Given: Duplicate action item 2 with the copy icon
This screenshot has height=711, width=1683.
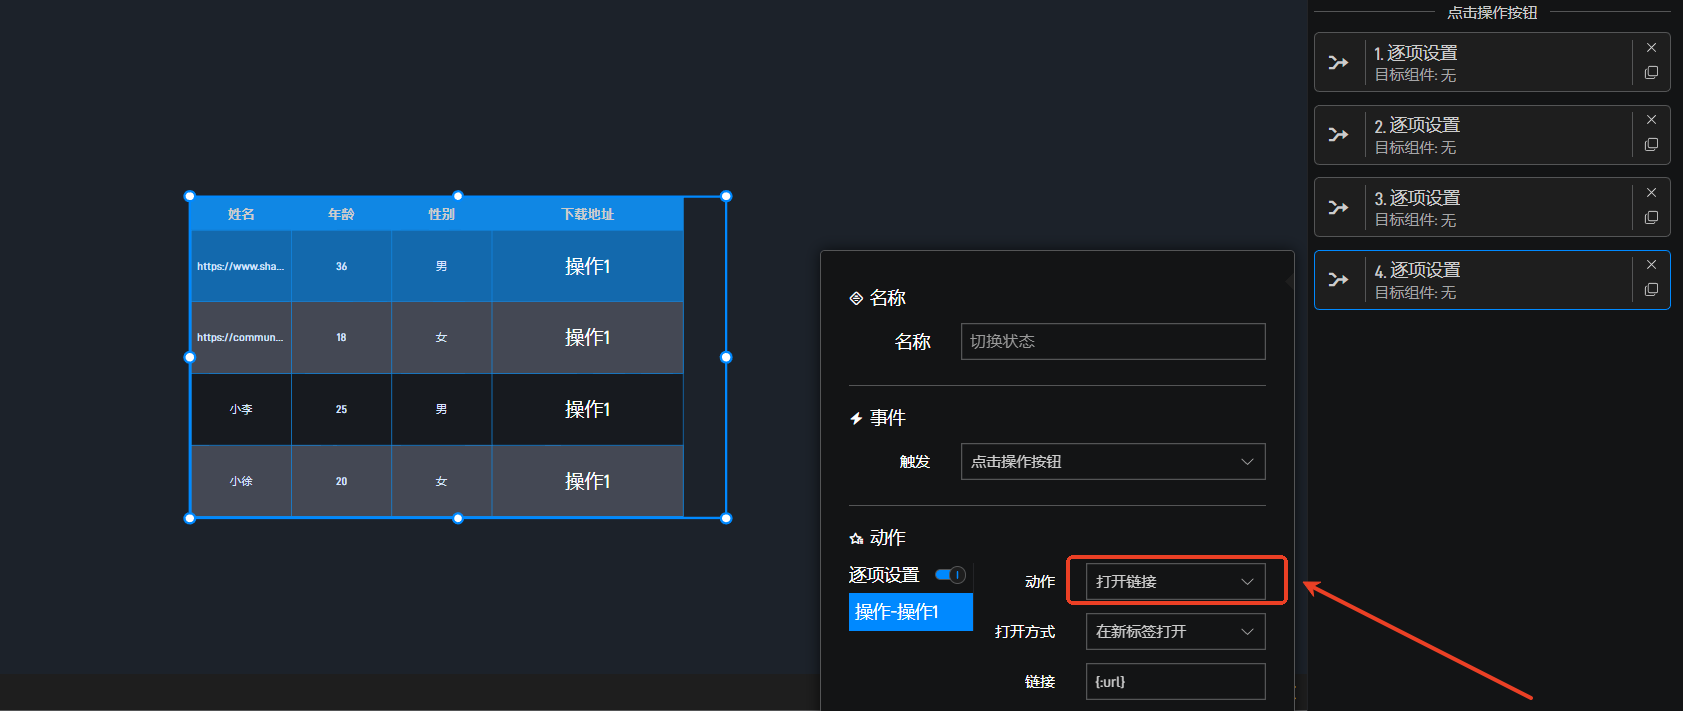Looking at the screenshot, I should (1651, 145).
